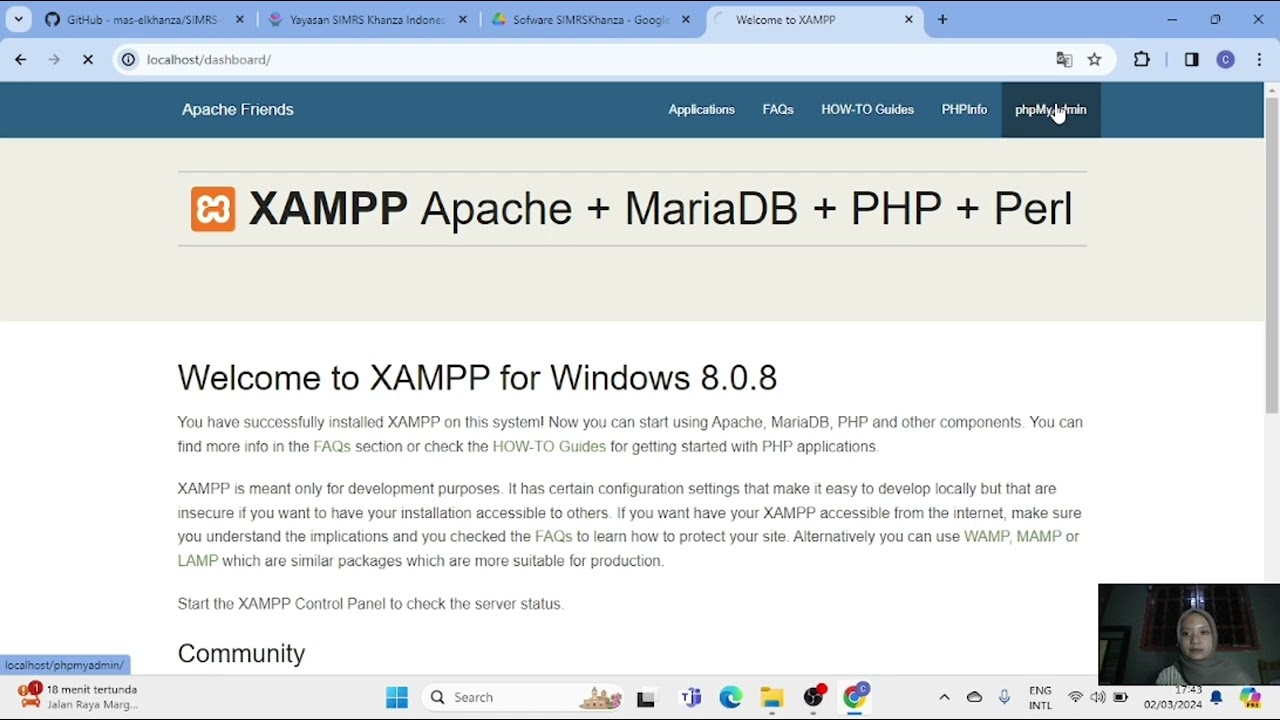Open the Chrome profile avatar

[x=1226, y=60]
